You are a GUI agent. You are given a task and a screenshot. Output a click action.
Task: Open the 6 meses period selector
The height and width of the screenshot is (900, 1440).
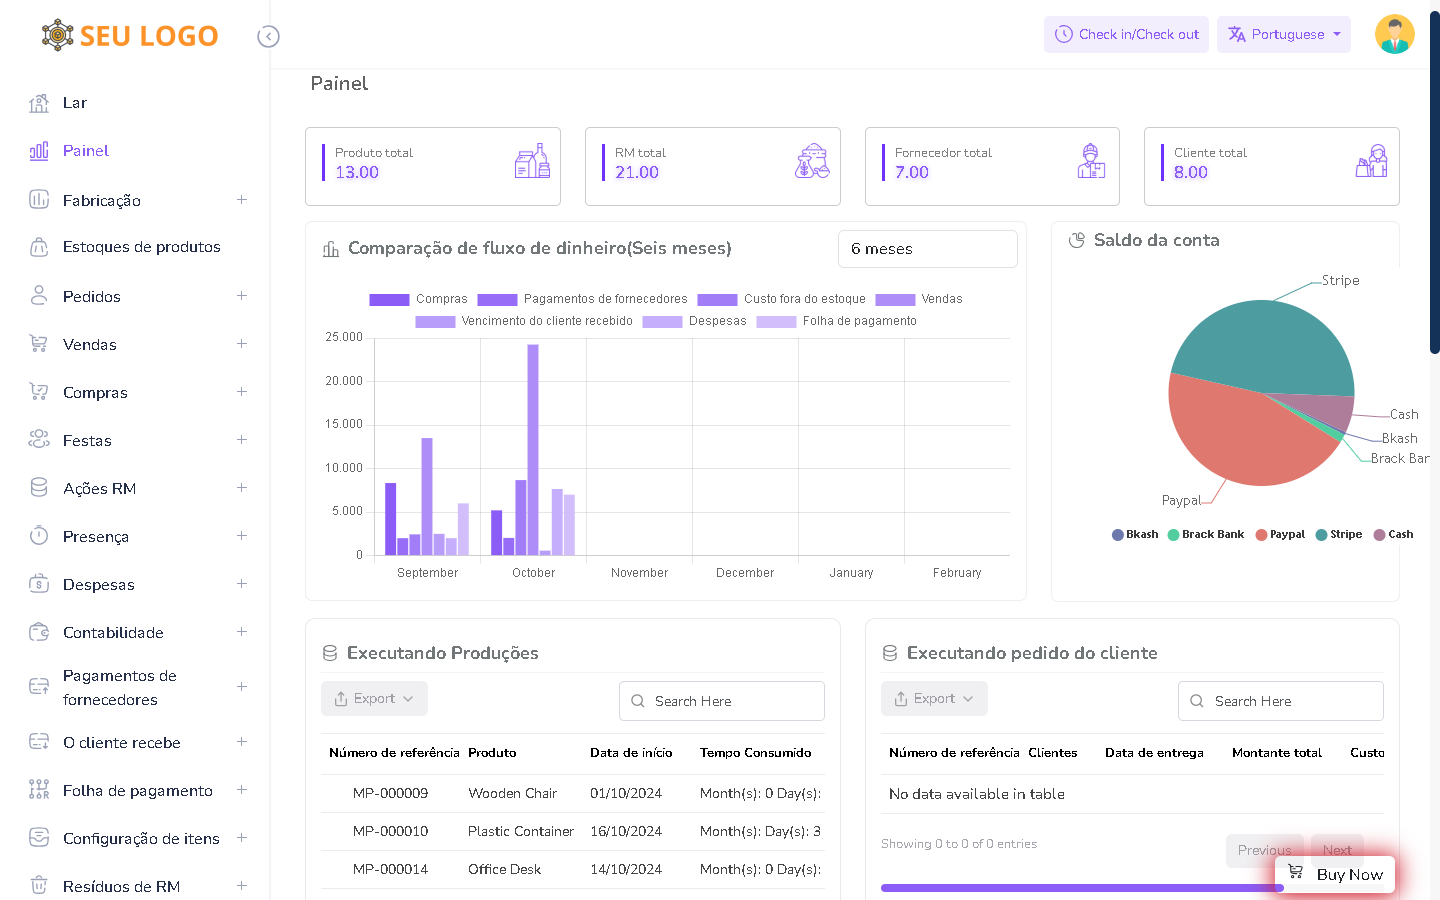[927, 249]
